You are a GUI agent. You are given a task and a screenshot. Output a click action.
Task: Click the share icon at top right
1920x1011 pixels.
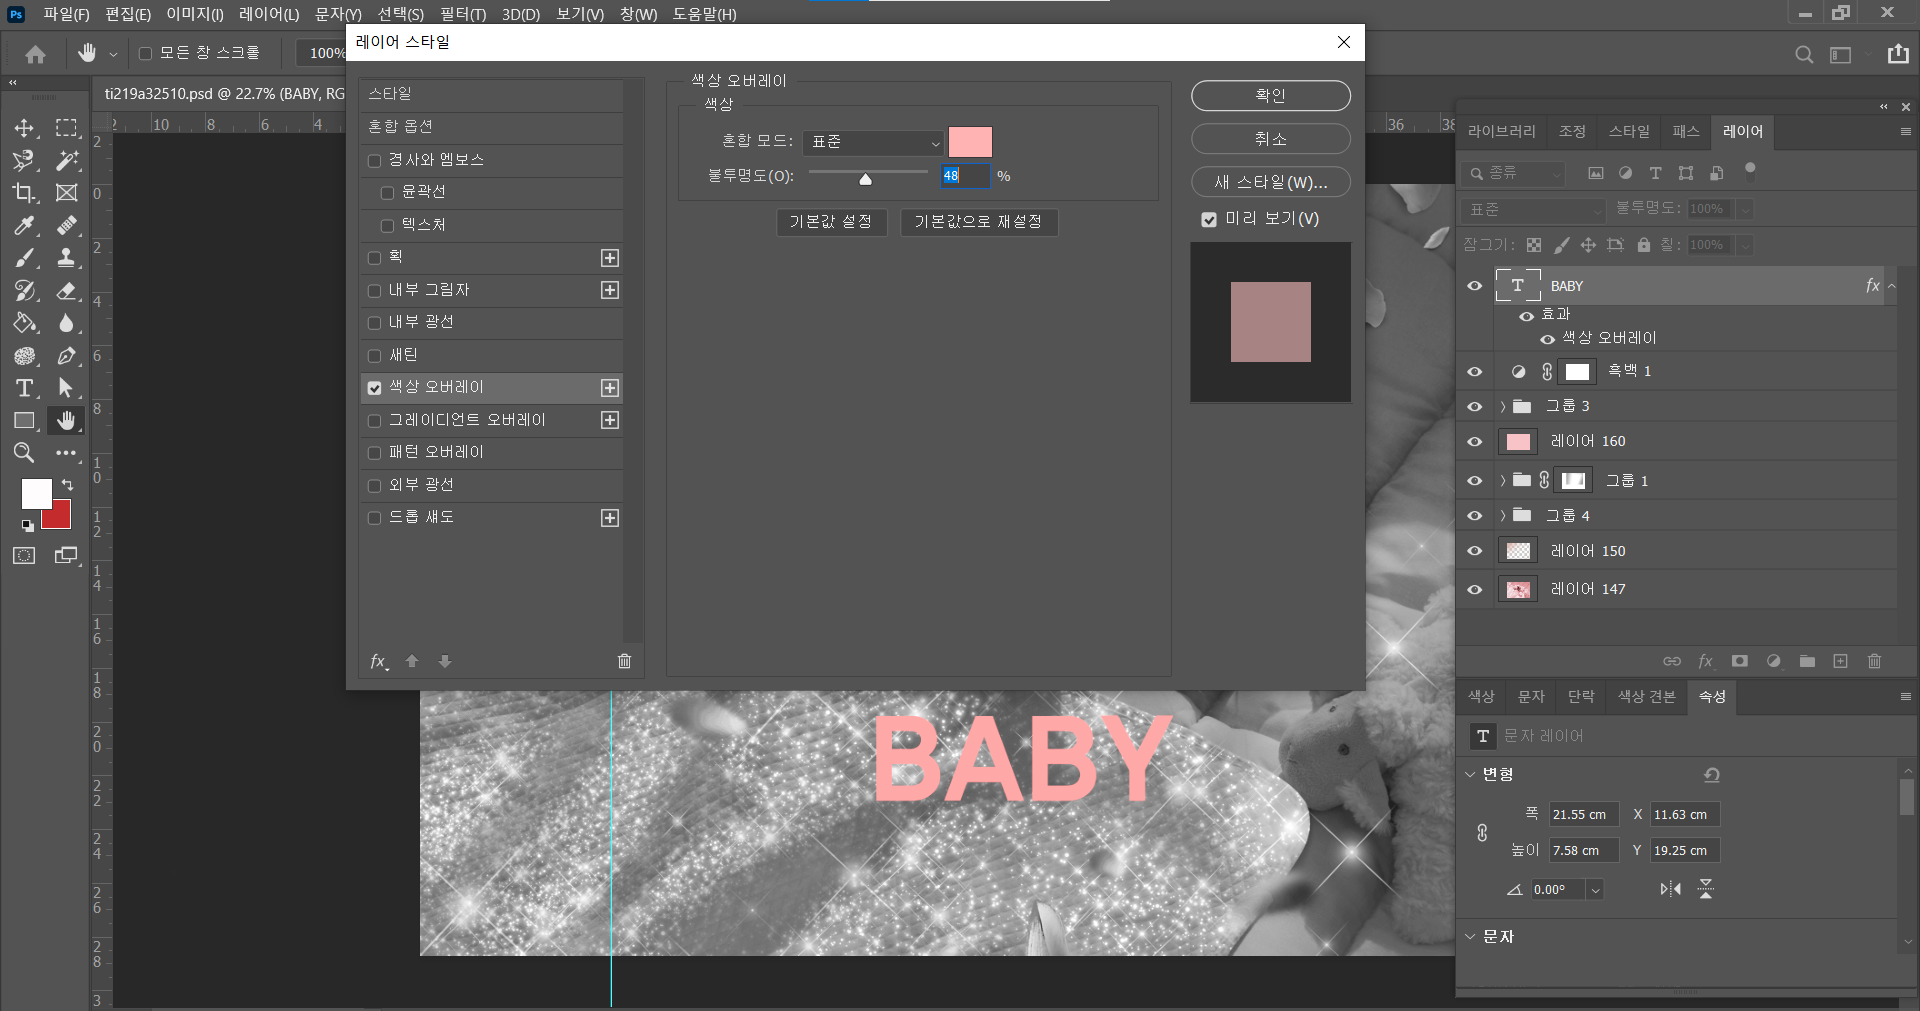1898,54
